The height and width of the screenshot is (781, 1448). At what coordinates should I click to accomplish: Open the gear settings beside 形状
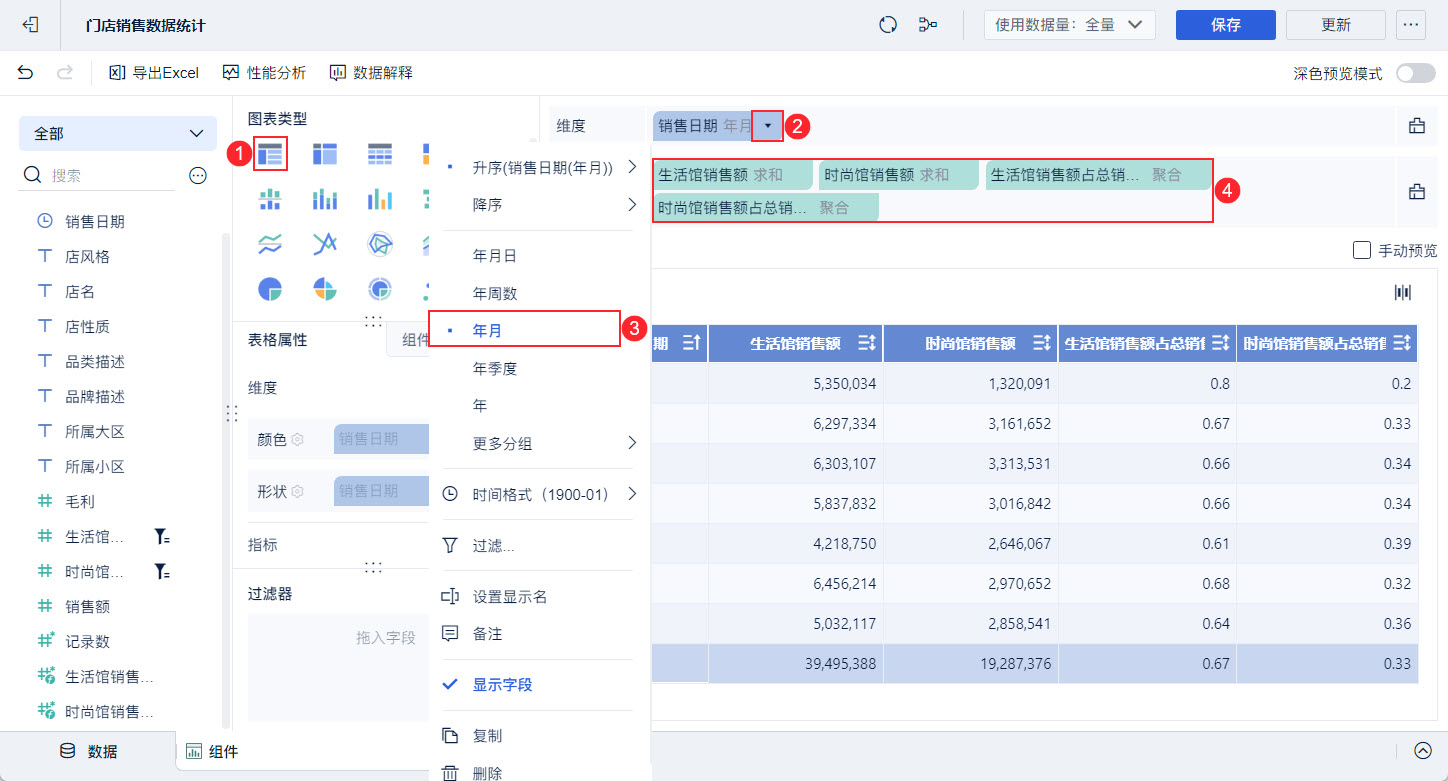297,491
